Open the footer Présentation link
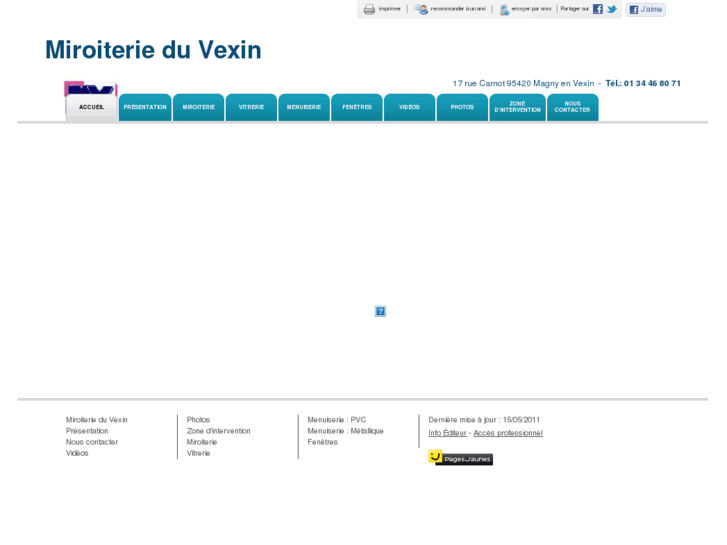The image size is (727, 545). (87, 431)
